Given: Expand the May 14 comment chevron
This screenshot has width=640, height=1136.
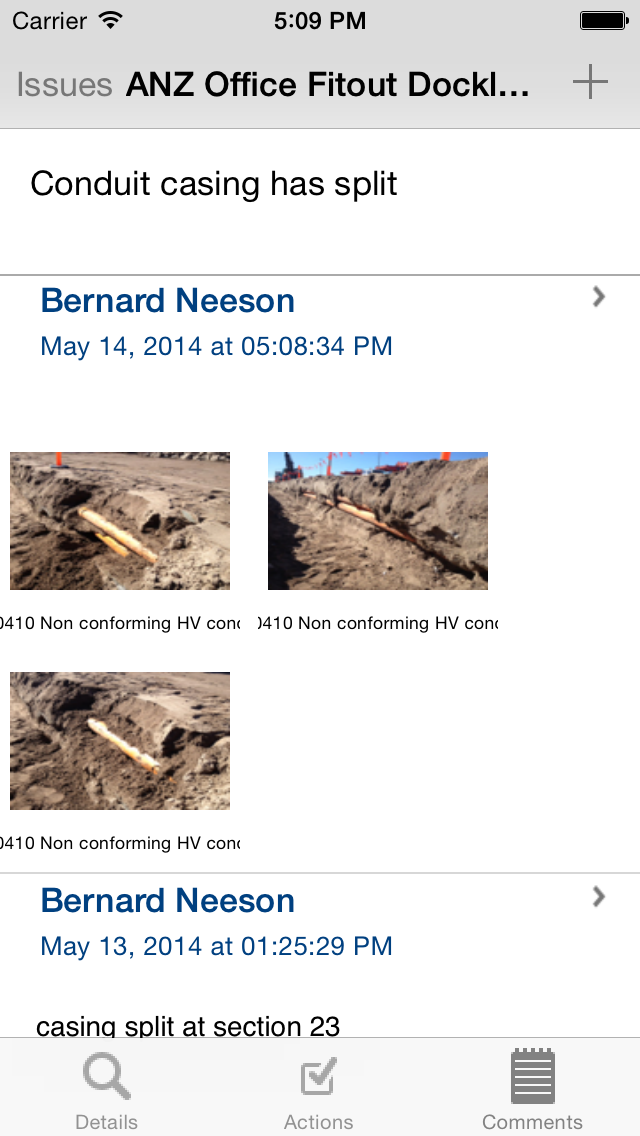Looking at the screenshot, I should pos(599,296).
